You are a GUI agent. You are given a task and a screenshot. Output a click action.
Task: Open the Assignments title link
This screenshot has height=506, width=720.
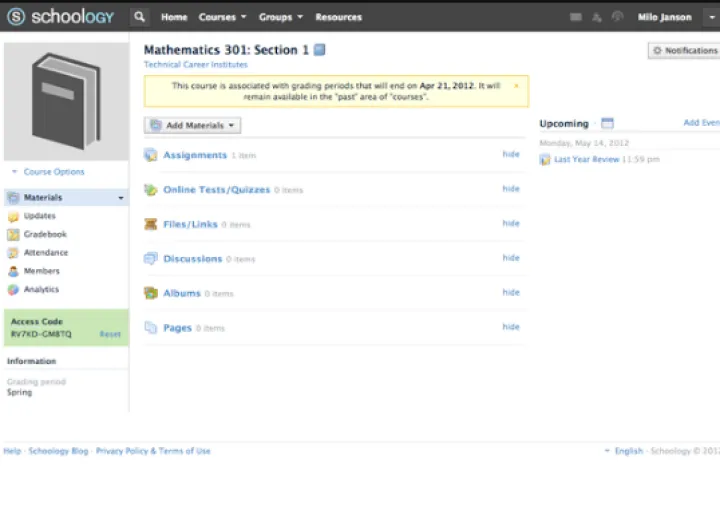coord(195,155)
